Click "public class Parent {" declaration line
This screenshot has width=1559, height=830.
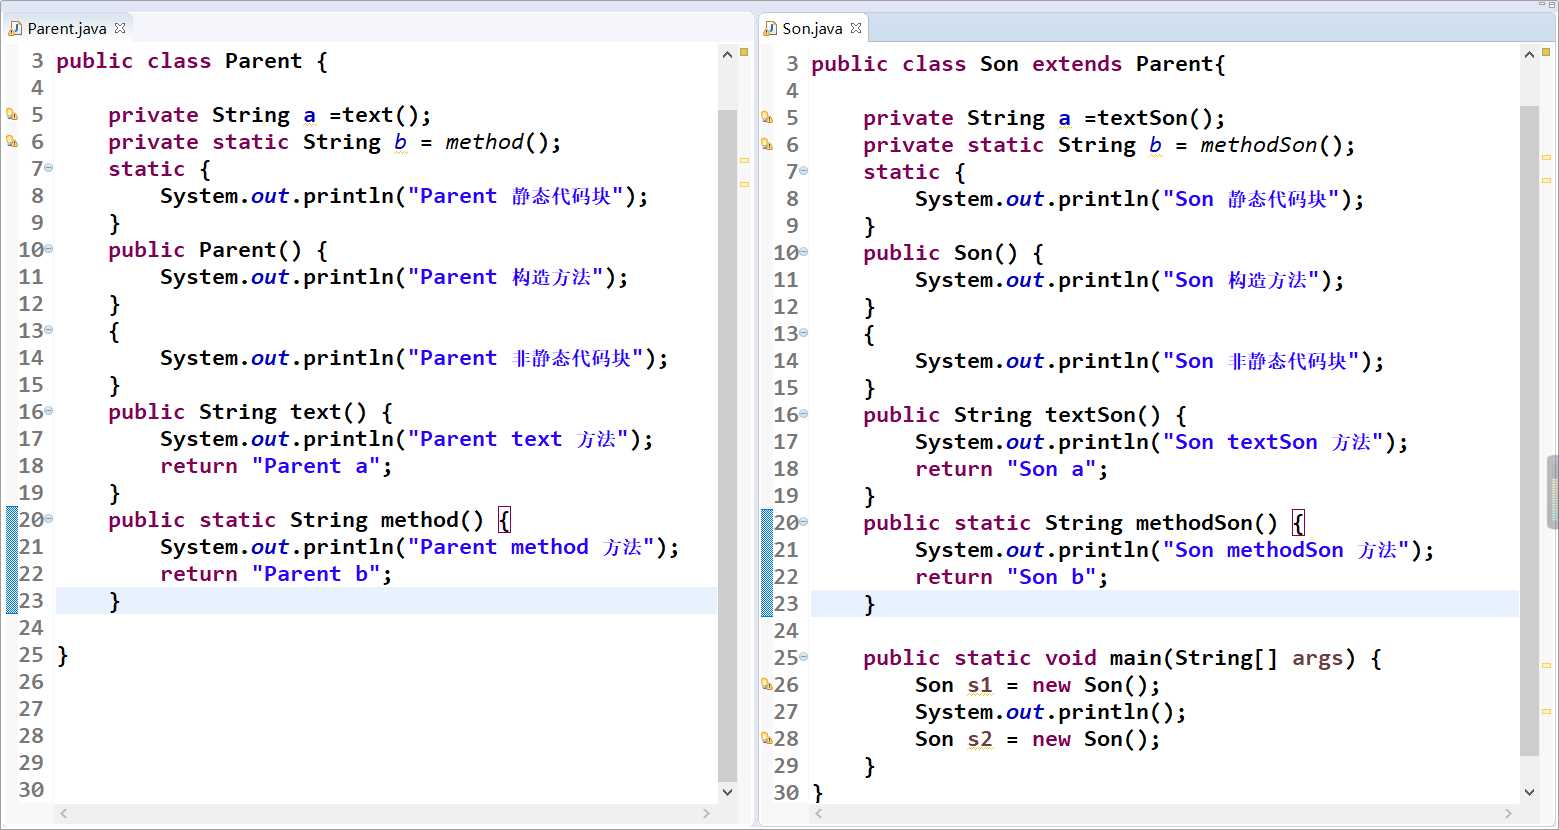coord(192,61)
